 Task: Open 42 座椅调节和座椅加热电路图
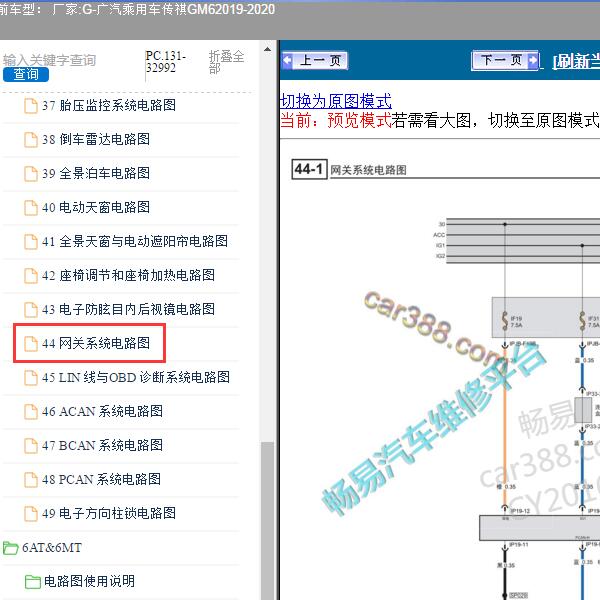[x=128, y=276]
